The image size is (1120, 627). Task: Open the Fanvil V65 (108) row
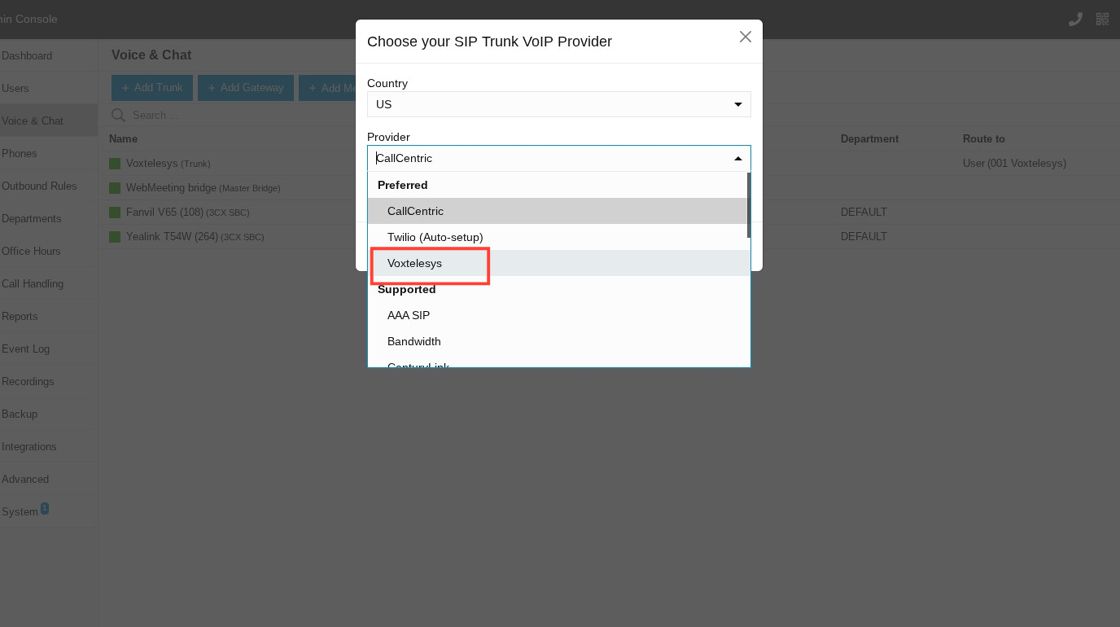[187, 212]
